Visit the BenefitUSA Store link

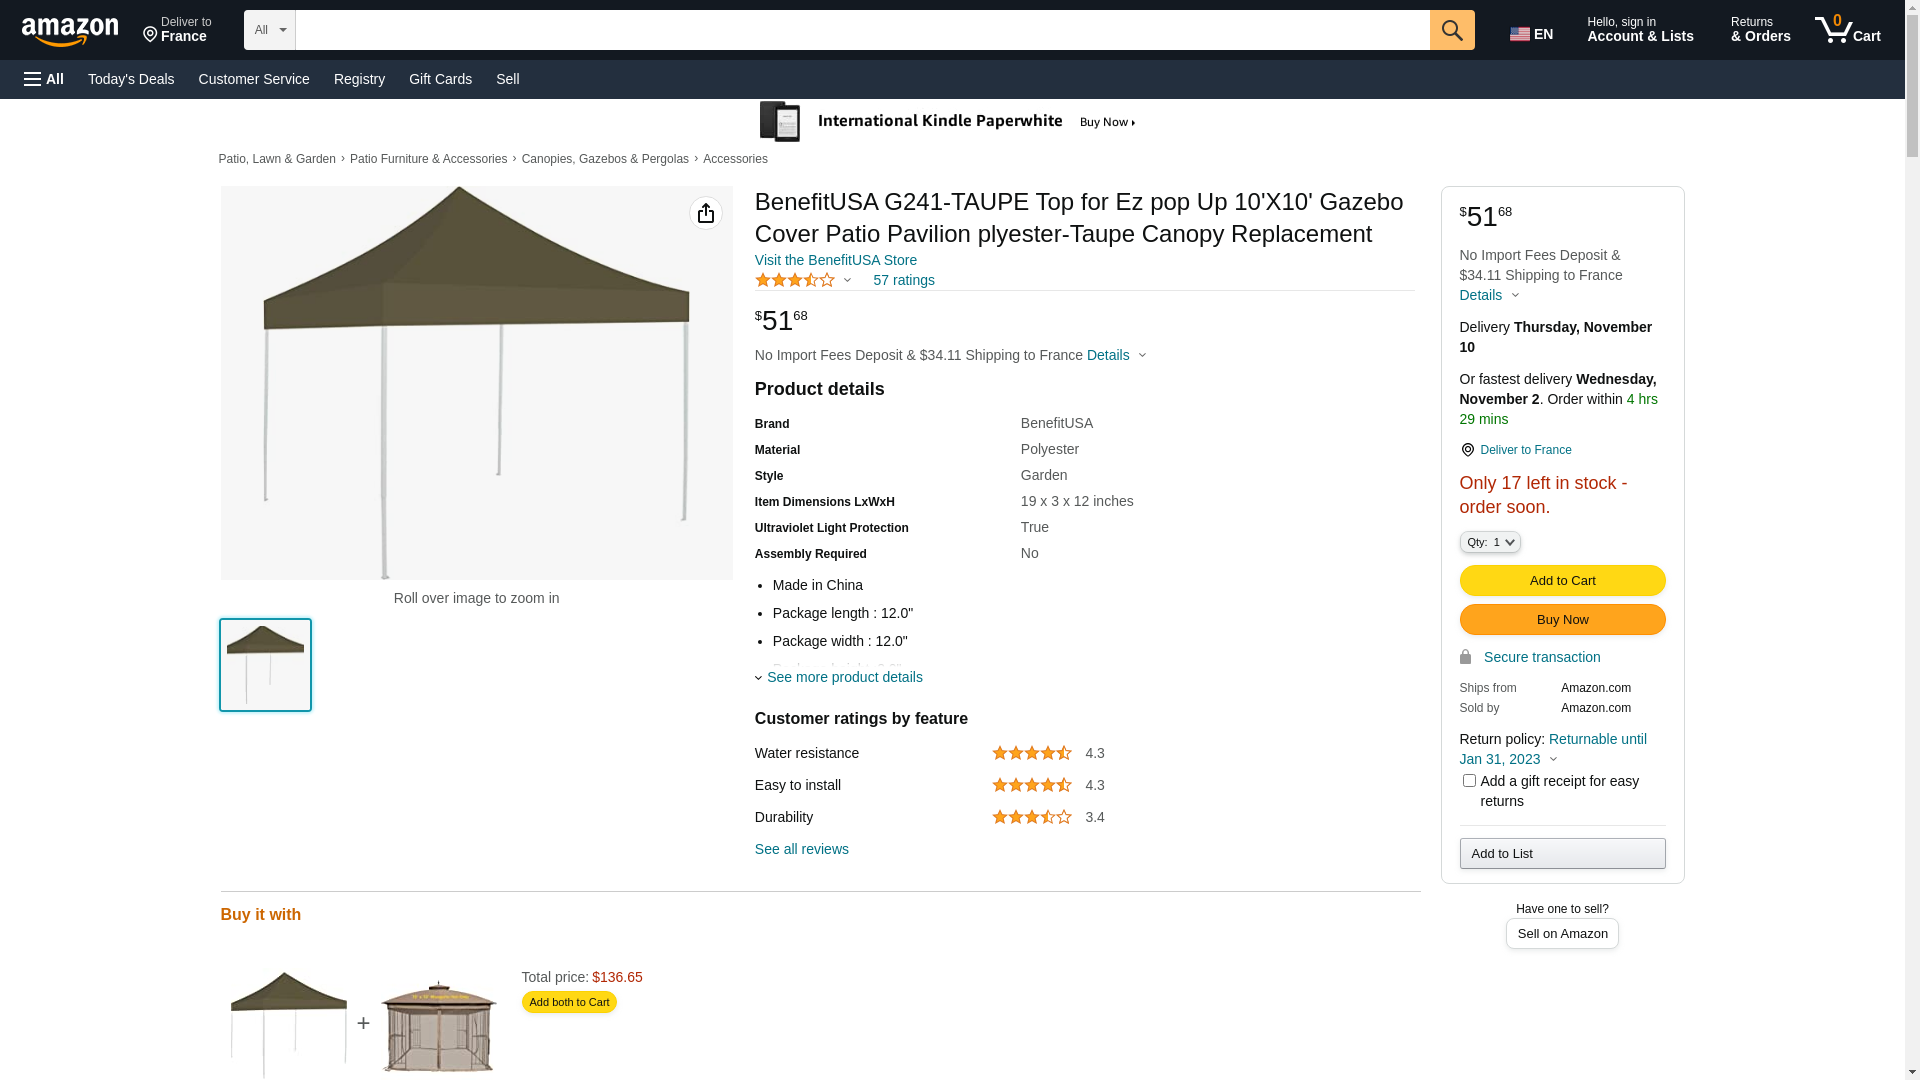coord(836,260)
